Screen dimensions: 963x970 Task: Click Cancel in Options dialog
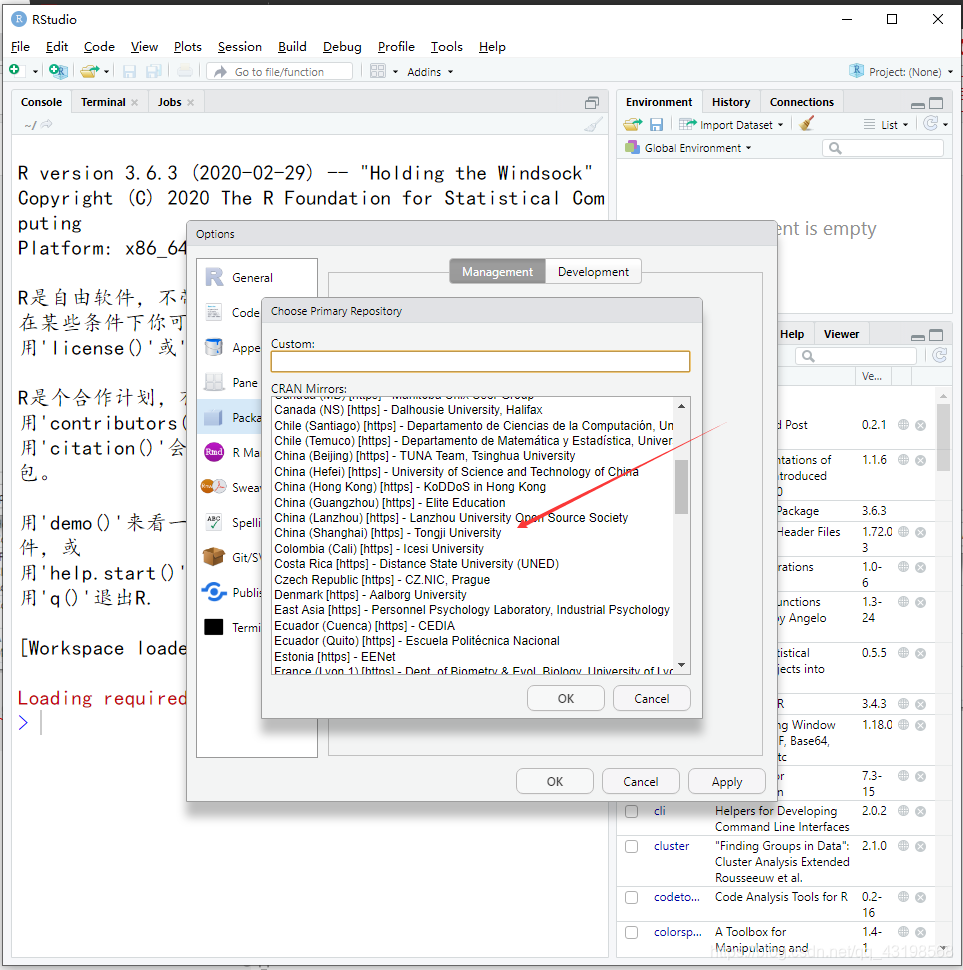point(641,781)
